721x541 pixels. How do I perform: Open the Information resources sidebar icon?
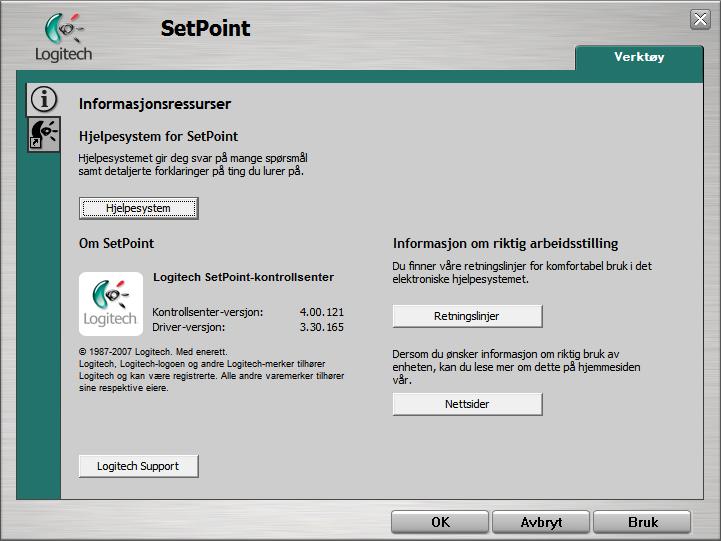click(44, 99)
